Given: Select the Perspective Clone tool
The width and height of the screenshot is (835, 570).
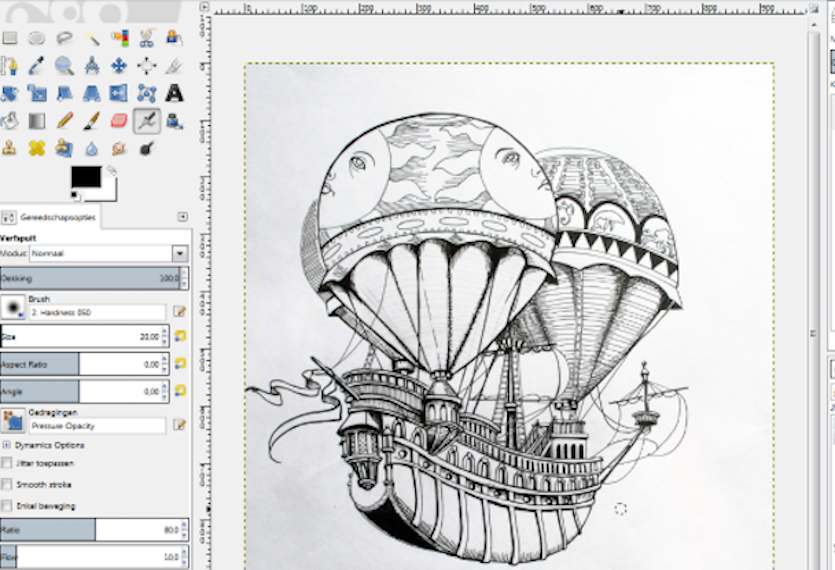Looking at the screenshot, I should pyautogui.click(x=64, y=148).
